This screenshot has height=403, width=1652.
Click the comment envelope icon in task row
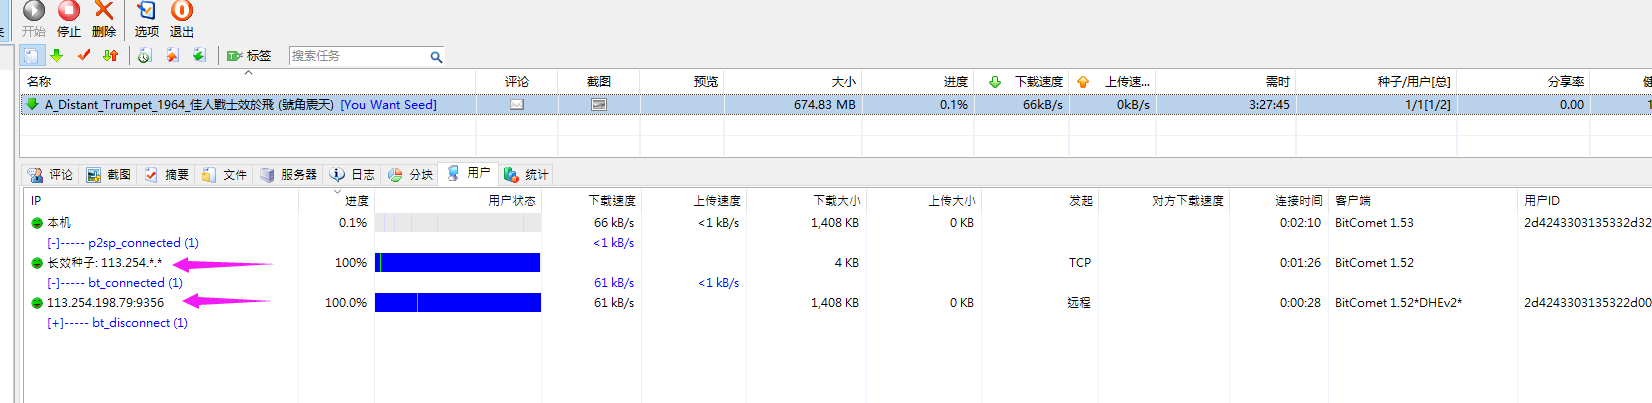point(517,104)
